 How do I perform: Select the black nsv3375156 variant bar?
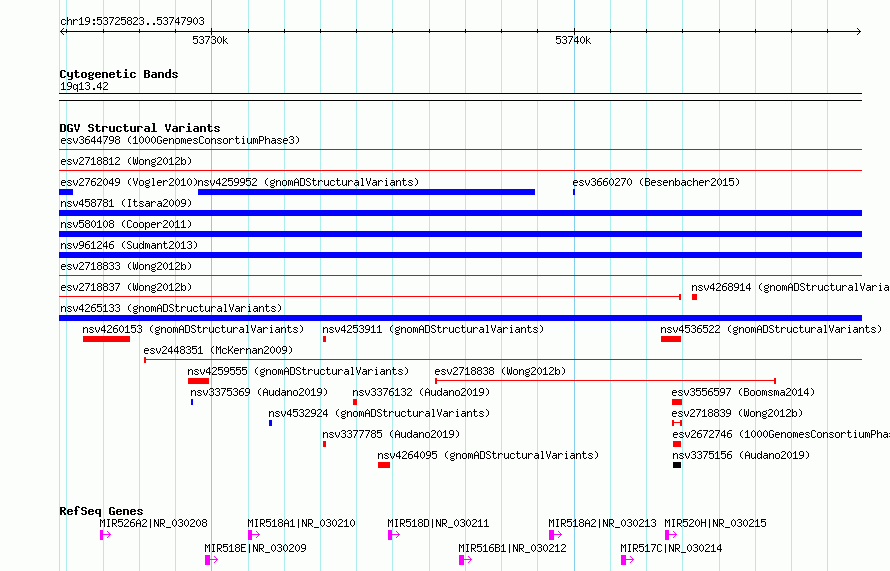tap(677, 465)
